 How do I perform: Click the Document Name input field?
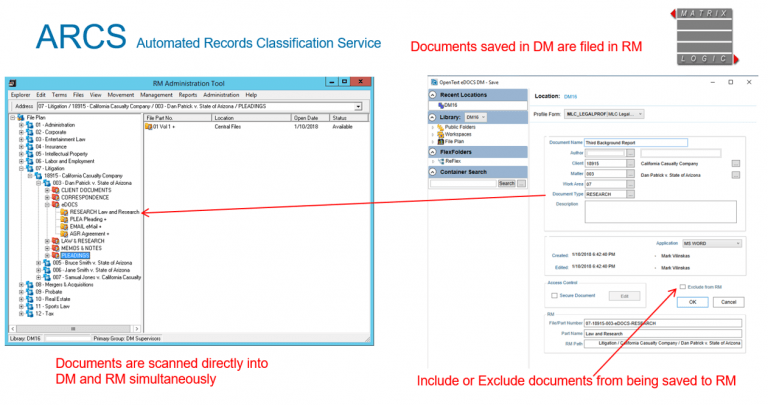[636, 143]
